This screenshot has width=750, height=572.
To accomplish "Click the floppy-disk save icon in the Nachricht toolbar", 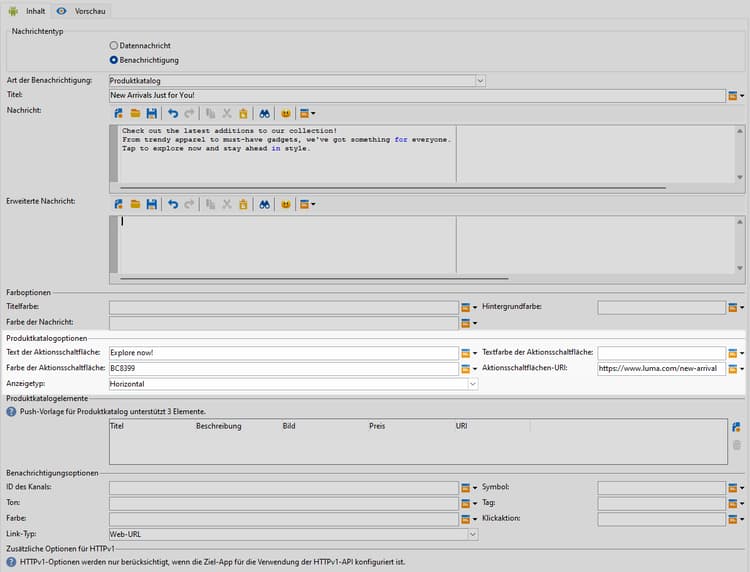I will 152,113.
